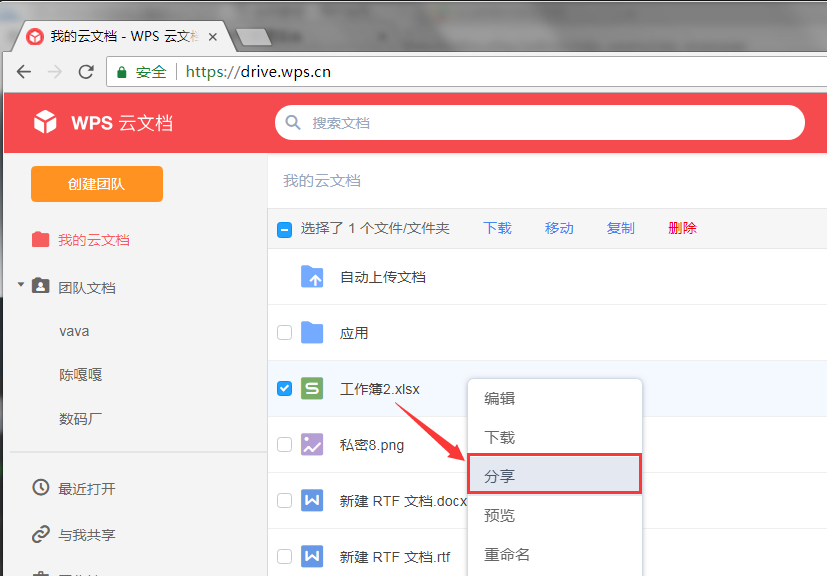This screenshot has width=827, height=576.
Task: Click the browser forward arrow
Action: 55,72
